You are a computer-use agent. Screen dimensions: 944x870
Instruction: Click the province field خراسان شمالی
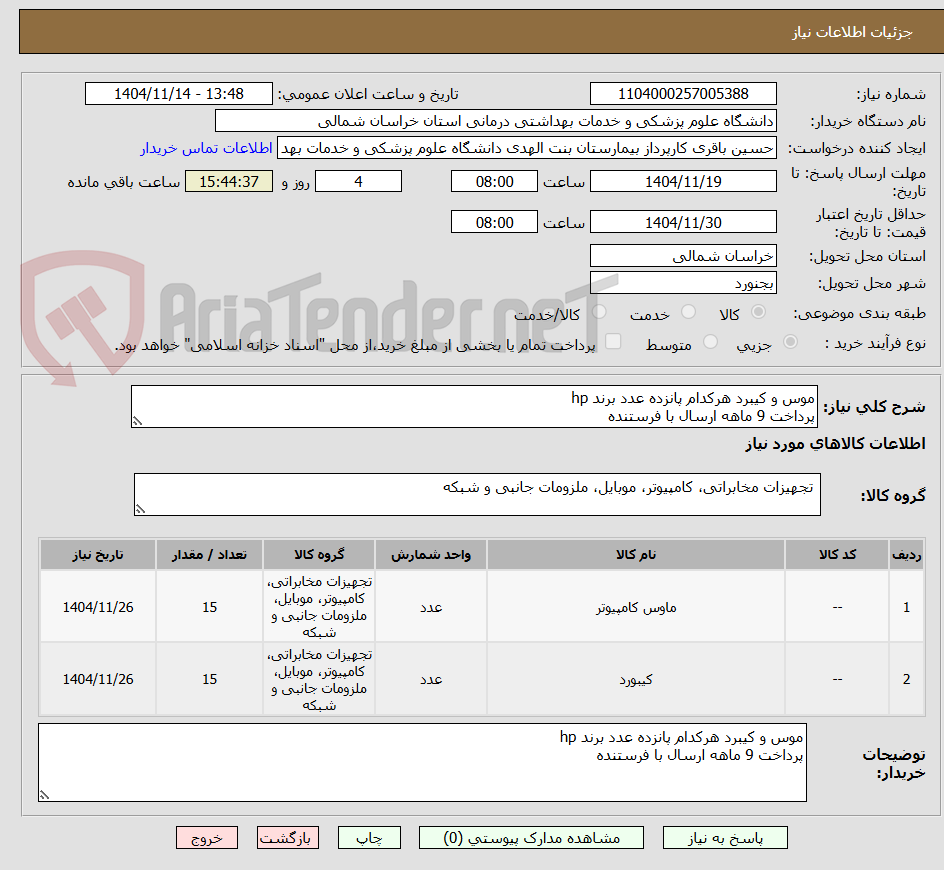coord(683,256)
